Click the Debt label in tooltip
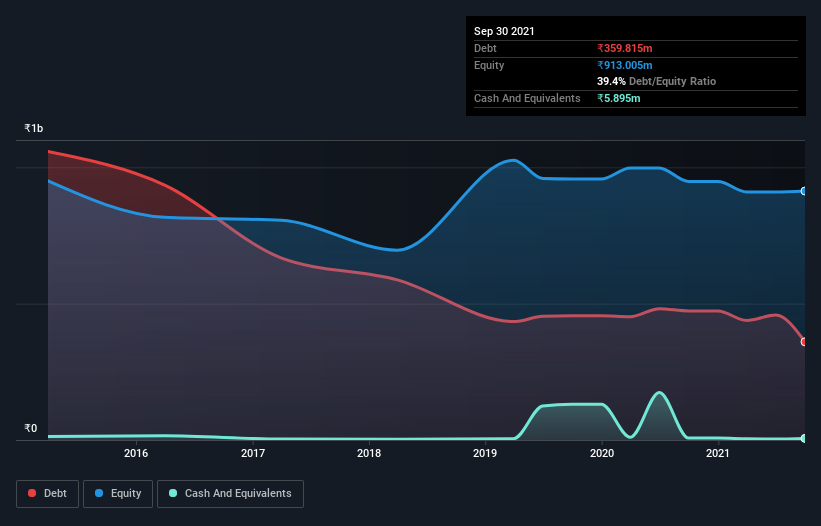 click(x=485, y=48)
